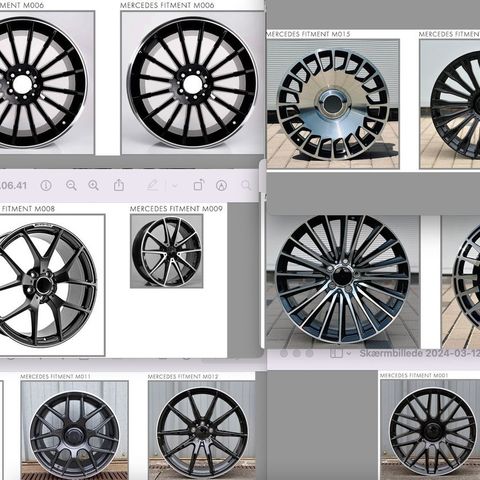Viewport: 480px width, 480px height.
Task: Expand the highlight color dropdown arrow
Action: [175, 186]
